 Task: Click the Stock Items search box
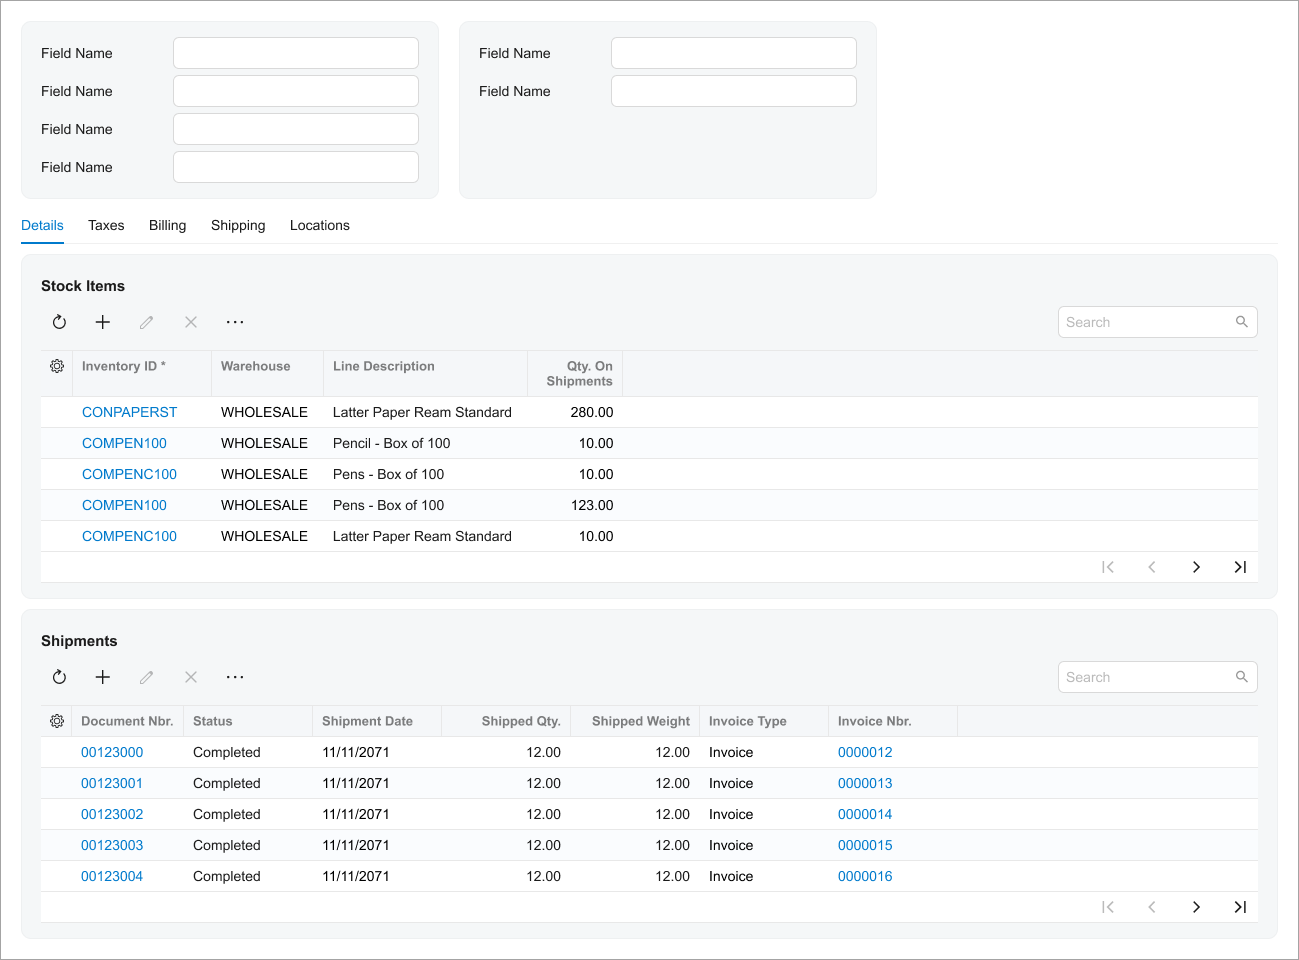pos(1146,322)
